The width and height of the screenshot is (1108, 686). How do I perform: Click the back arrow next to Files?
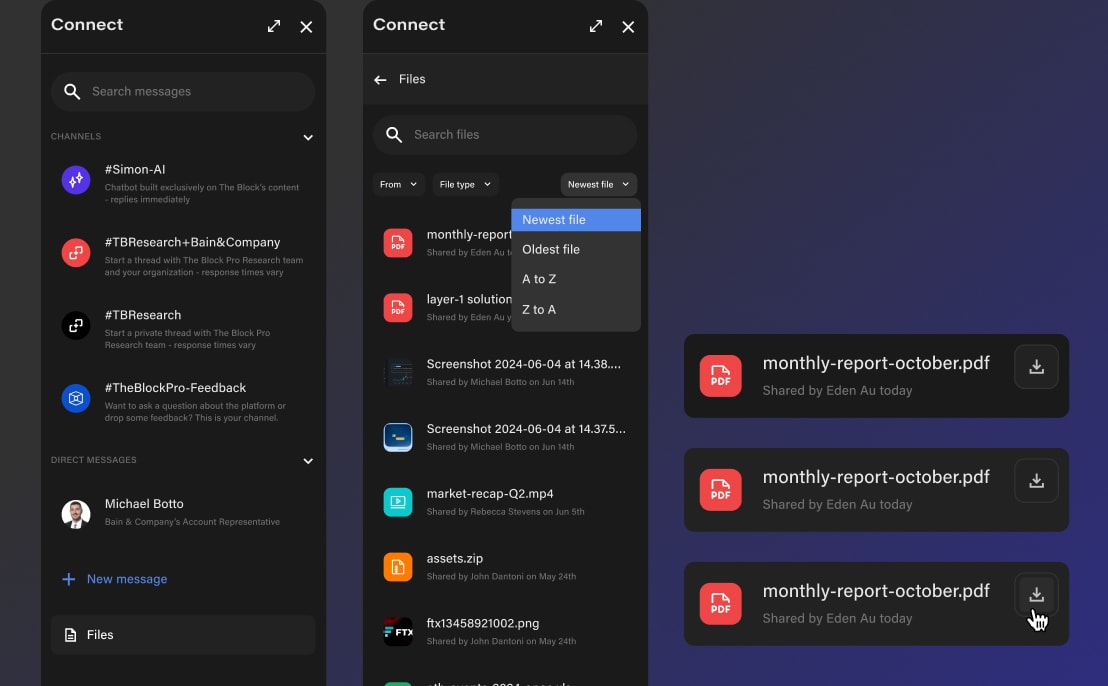[x=381, y=79]
